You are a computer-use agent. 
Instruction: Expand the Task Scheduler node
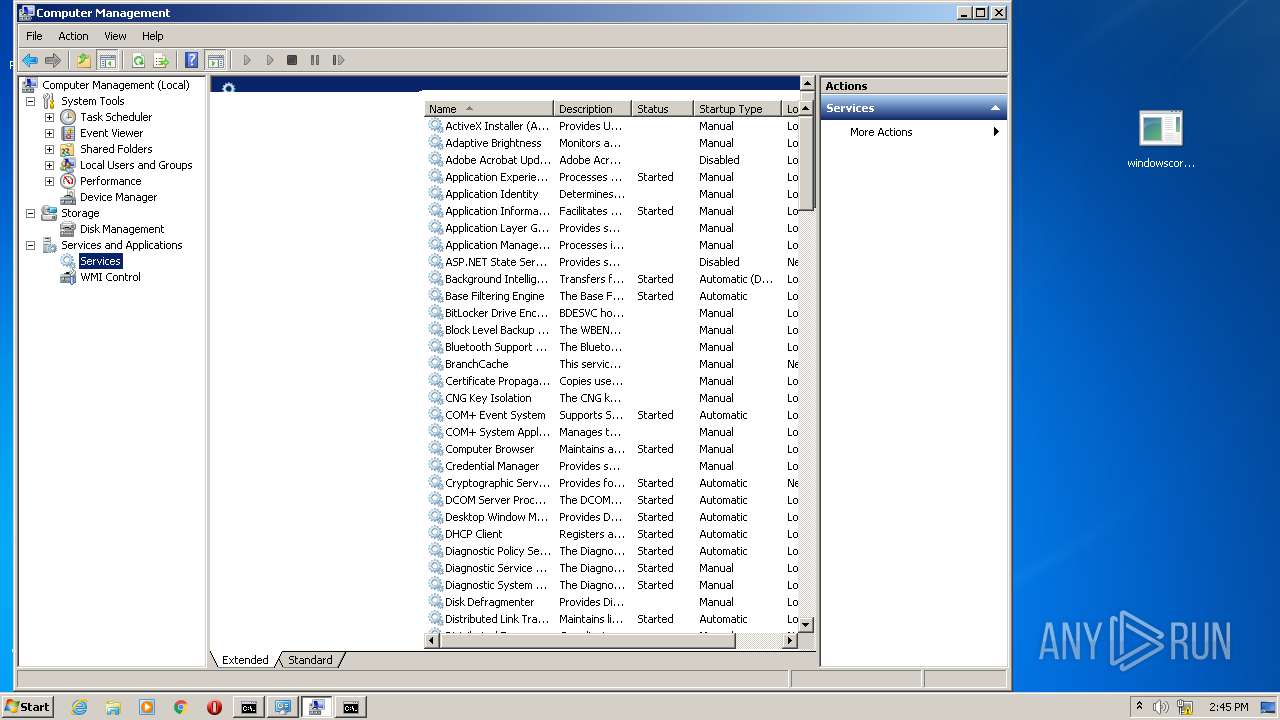[x=49, y=117]
